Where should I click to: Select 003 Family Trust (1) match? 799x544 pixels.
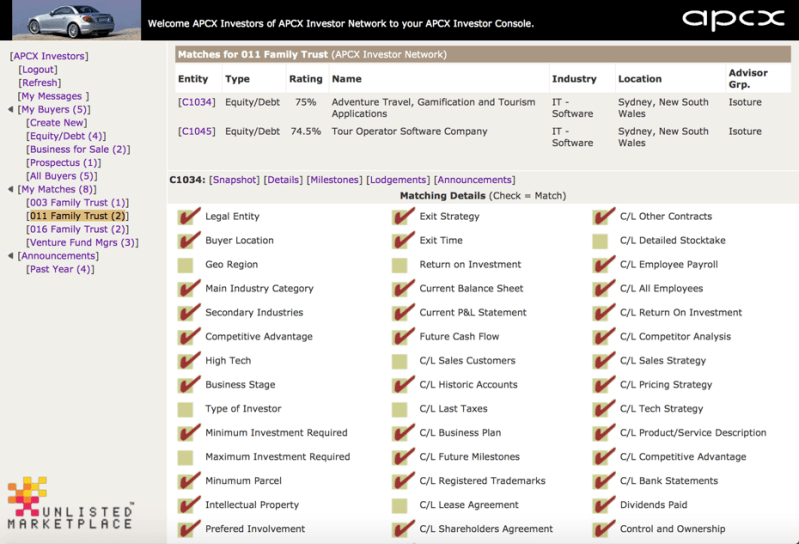pos(77,202)
